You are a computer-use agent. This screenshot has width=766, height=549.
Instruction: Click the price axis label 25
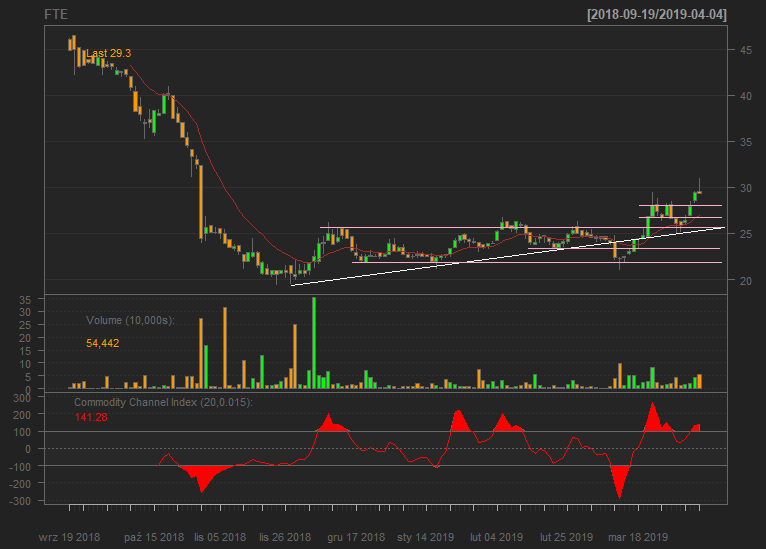click(745, 234)
